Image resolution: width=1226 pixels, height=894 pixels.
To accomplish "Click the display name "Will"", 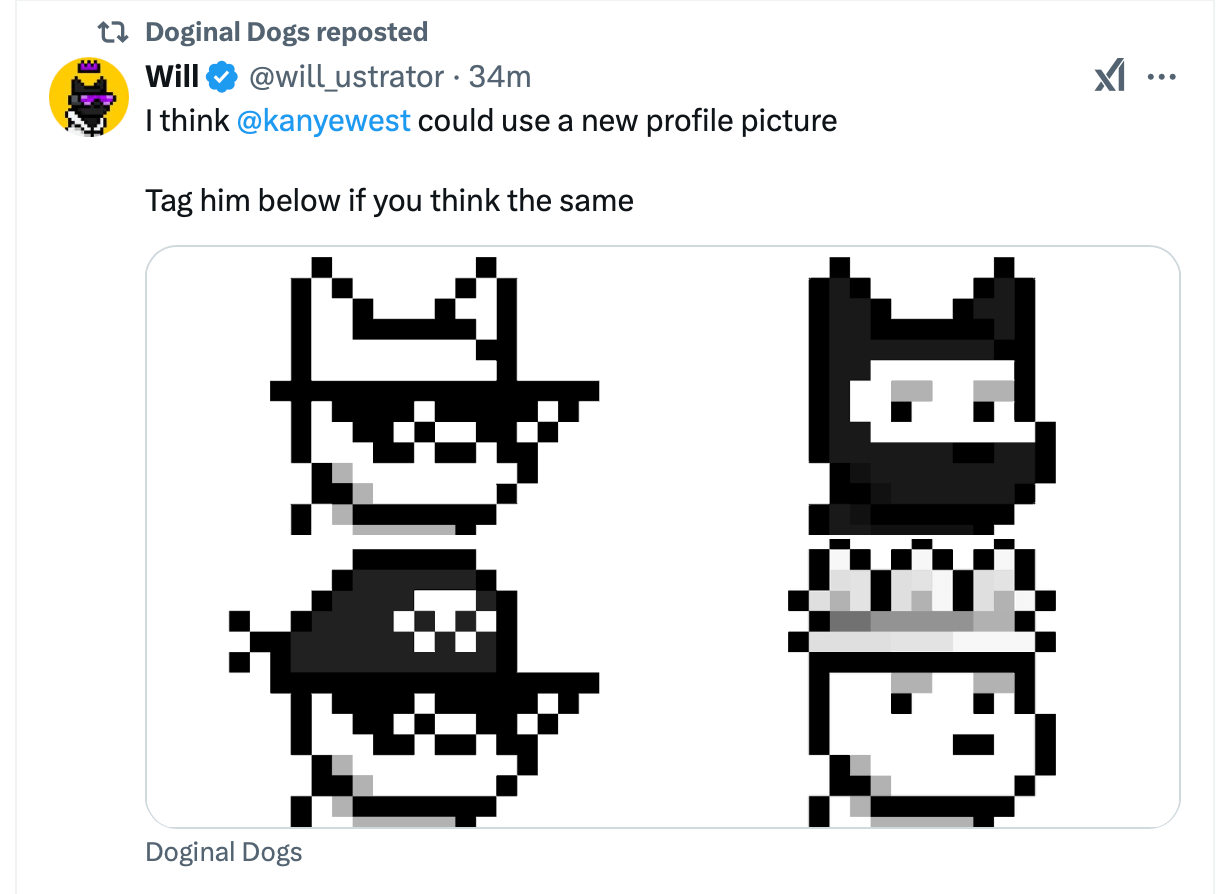I will (172, 76).
